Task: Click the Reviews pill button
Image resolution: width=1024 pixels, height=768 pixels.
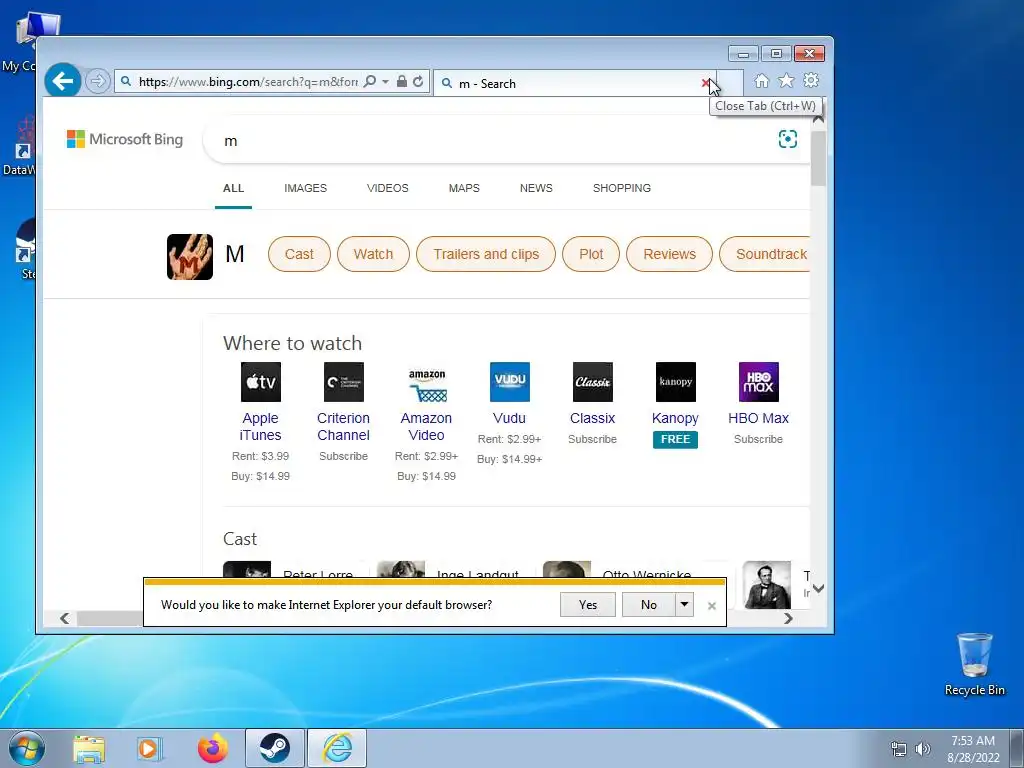Action: click(x=669, y=254)
